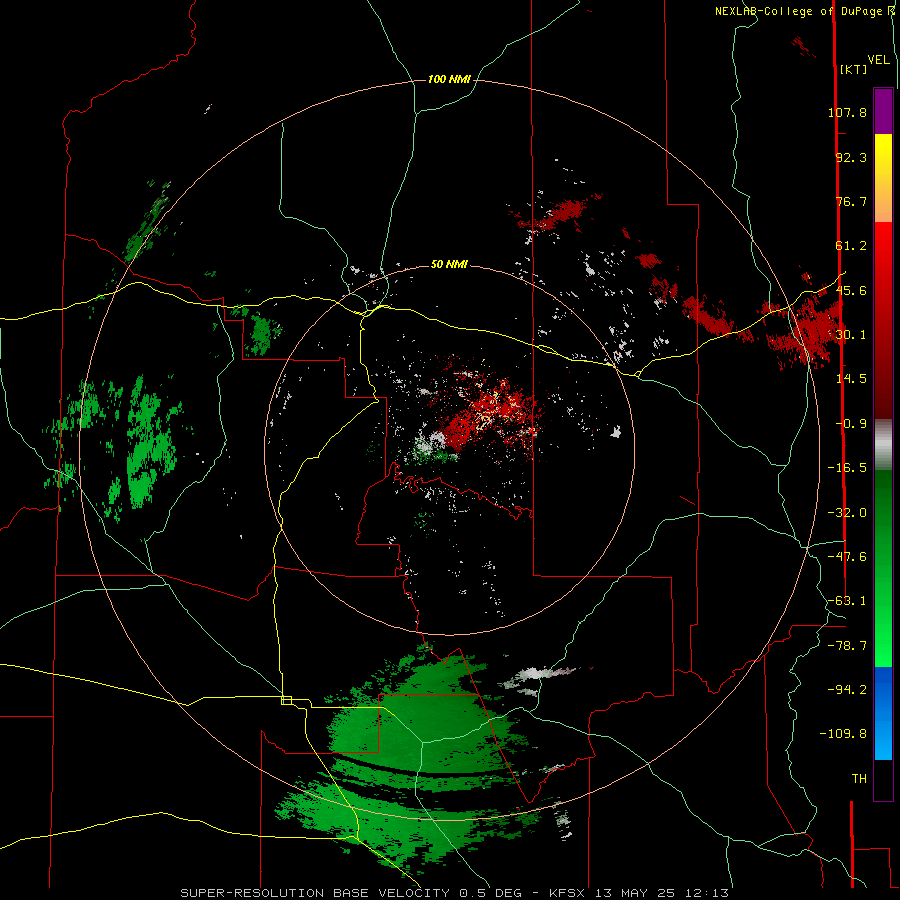Click the 100 NMI range ring label

[x=449, y=79]
